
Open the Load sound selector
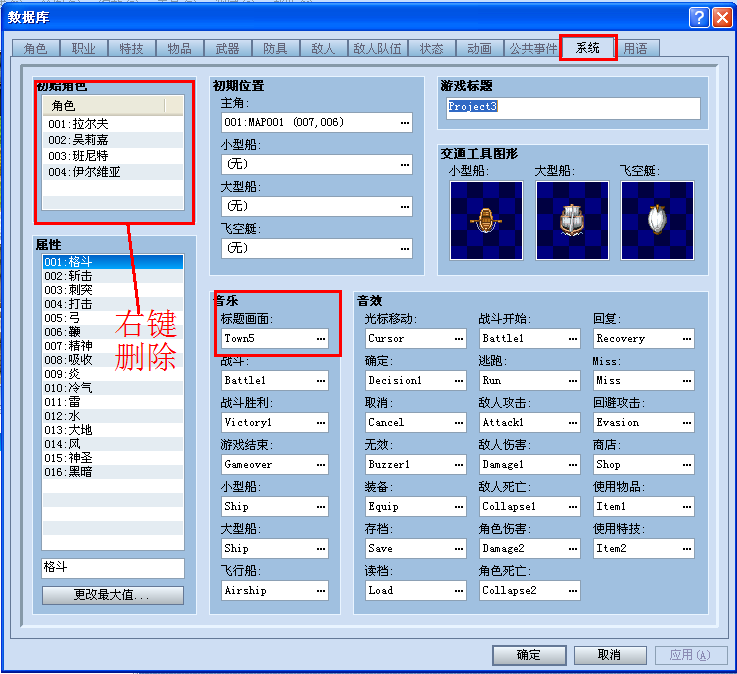(416, 590)
